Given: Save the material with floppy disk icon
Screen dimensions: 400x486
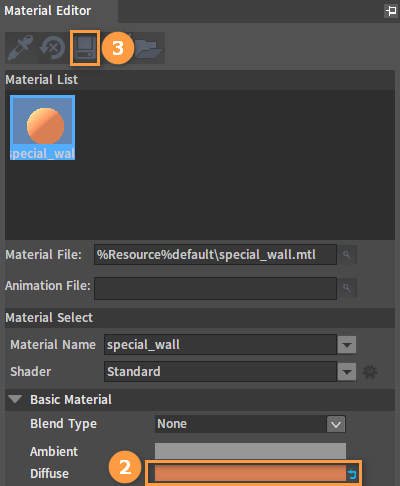Looking at the screenshot, I should point(85,48).
